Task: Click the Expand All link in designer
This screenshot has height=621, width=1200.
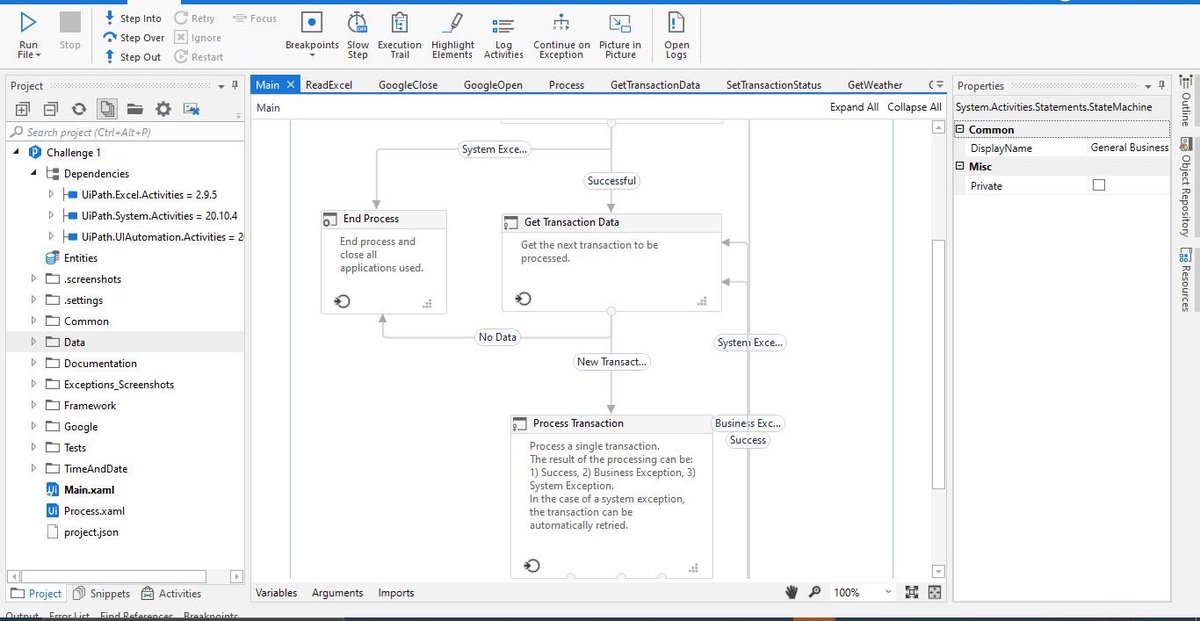Action: pos(854,107)
